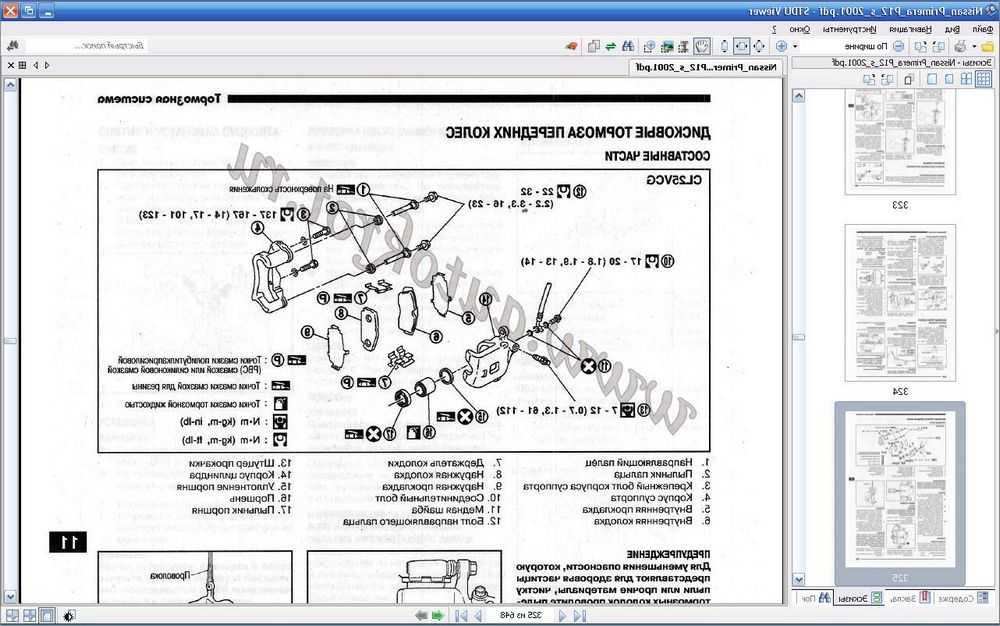Open the zoom level dropdown arrow
Screen dimensions: 1000x626
795,46
